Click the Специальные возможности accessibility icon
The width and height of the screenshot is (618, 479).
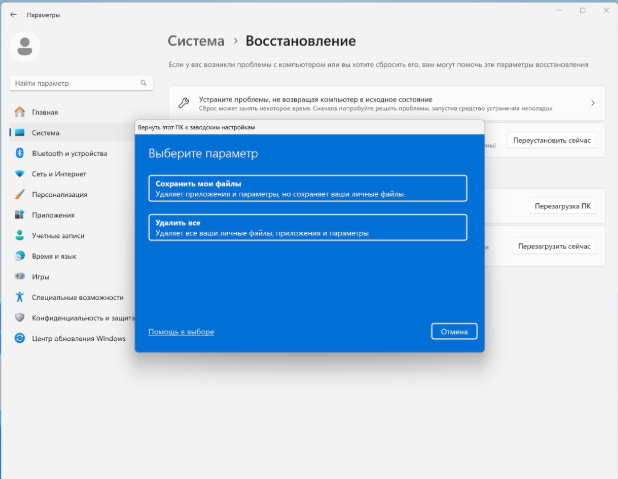click(x=20, y=297)
